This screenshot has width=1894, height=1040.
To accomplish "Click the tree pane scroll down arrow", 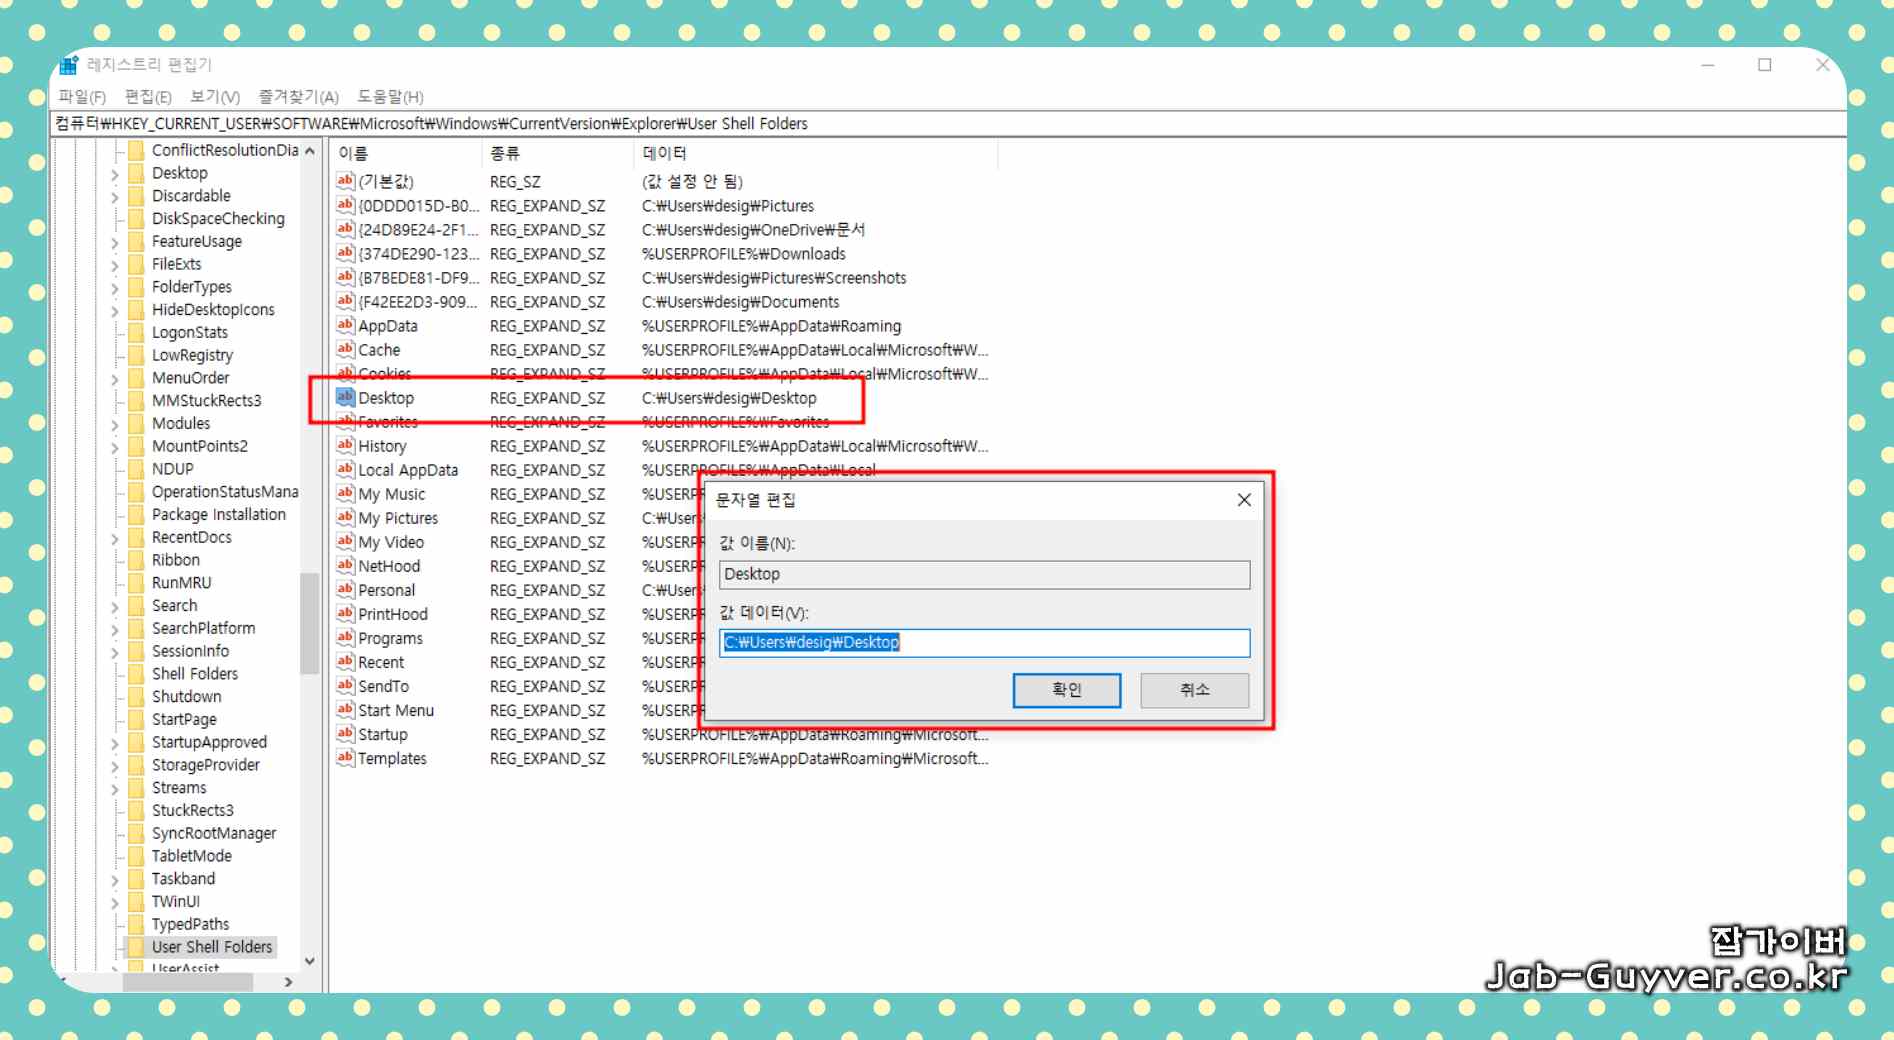I will (310, 961).
